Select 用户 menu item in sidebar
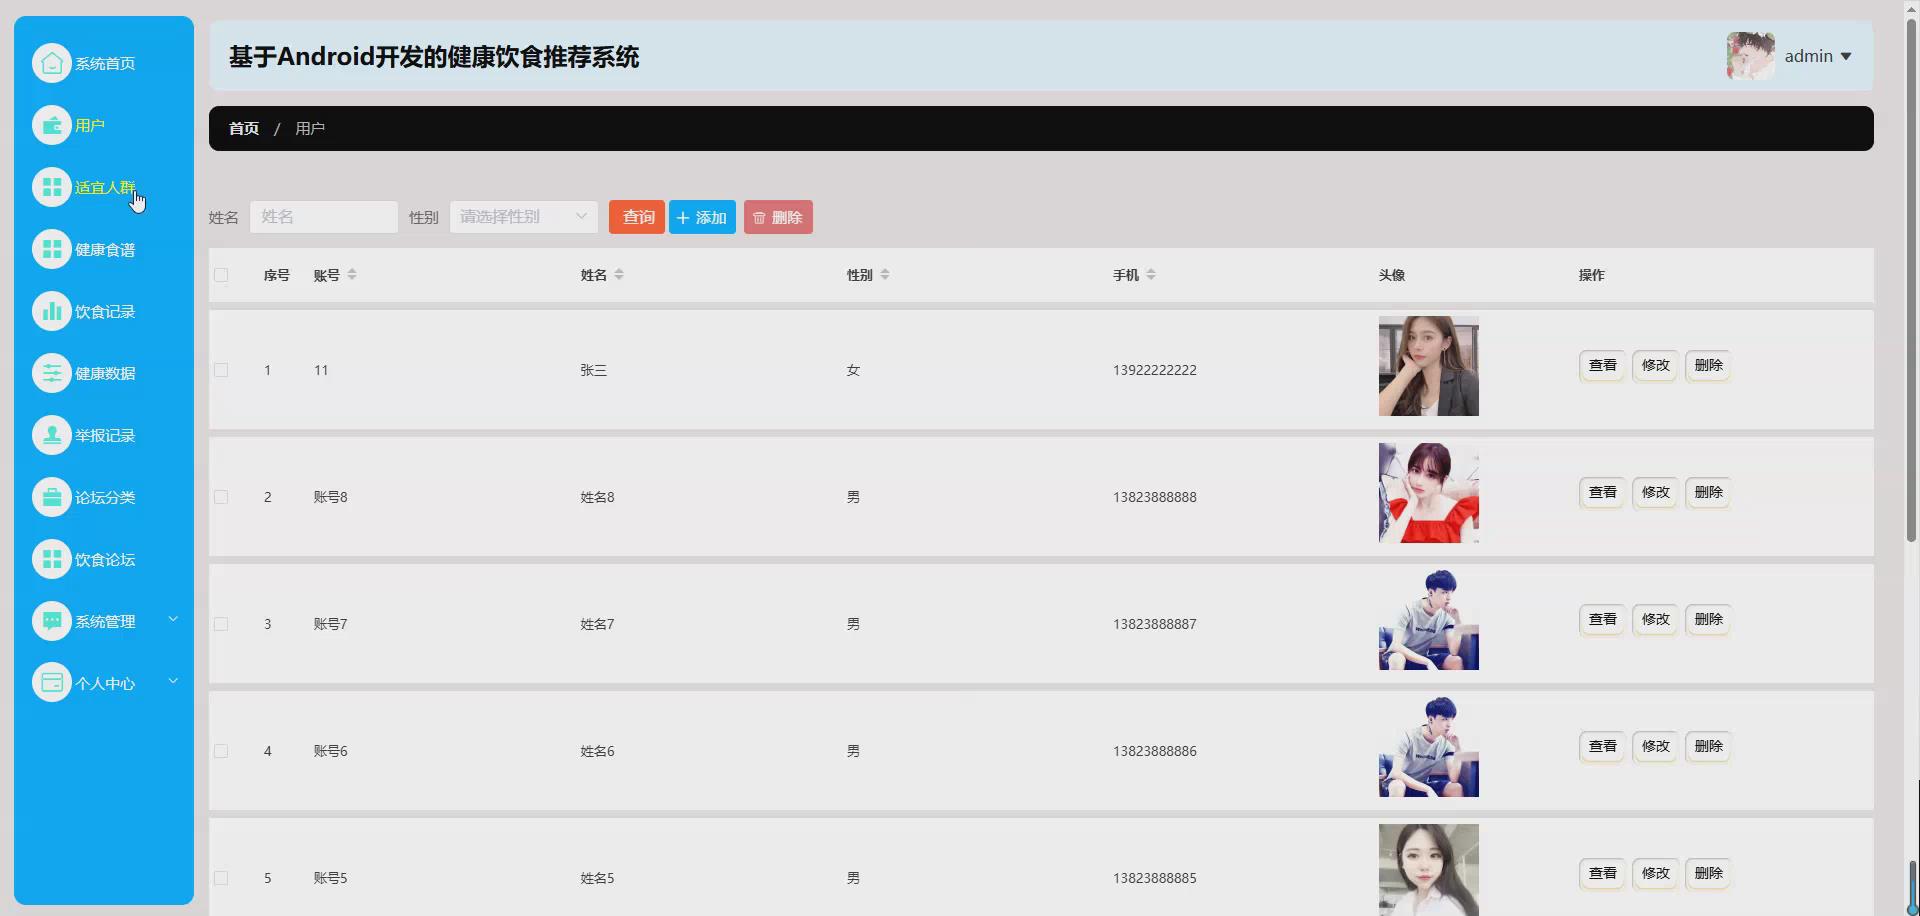The height and width of the screenshot is (916, 1920). [90, 125]
